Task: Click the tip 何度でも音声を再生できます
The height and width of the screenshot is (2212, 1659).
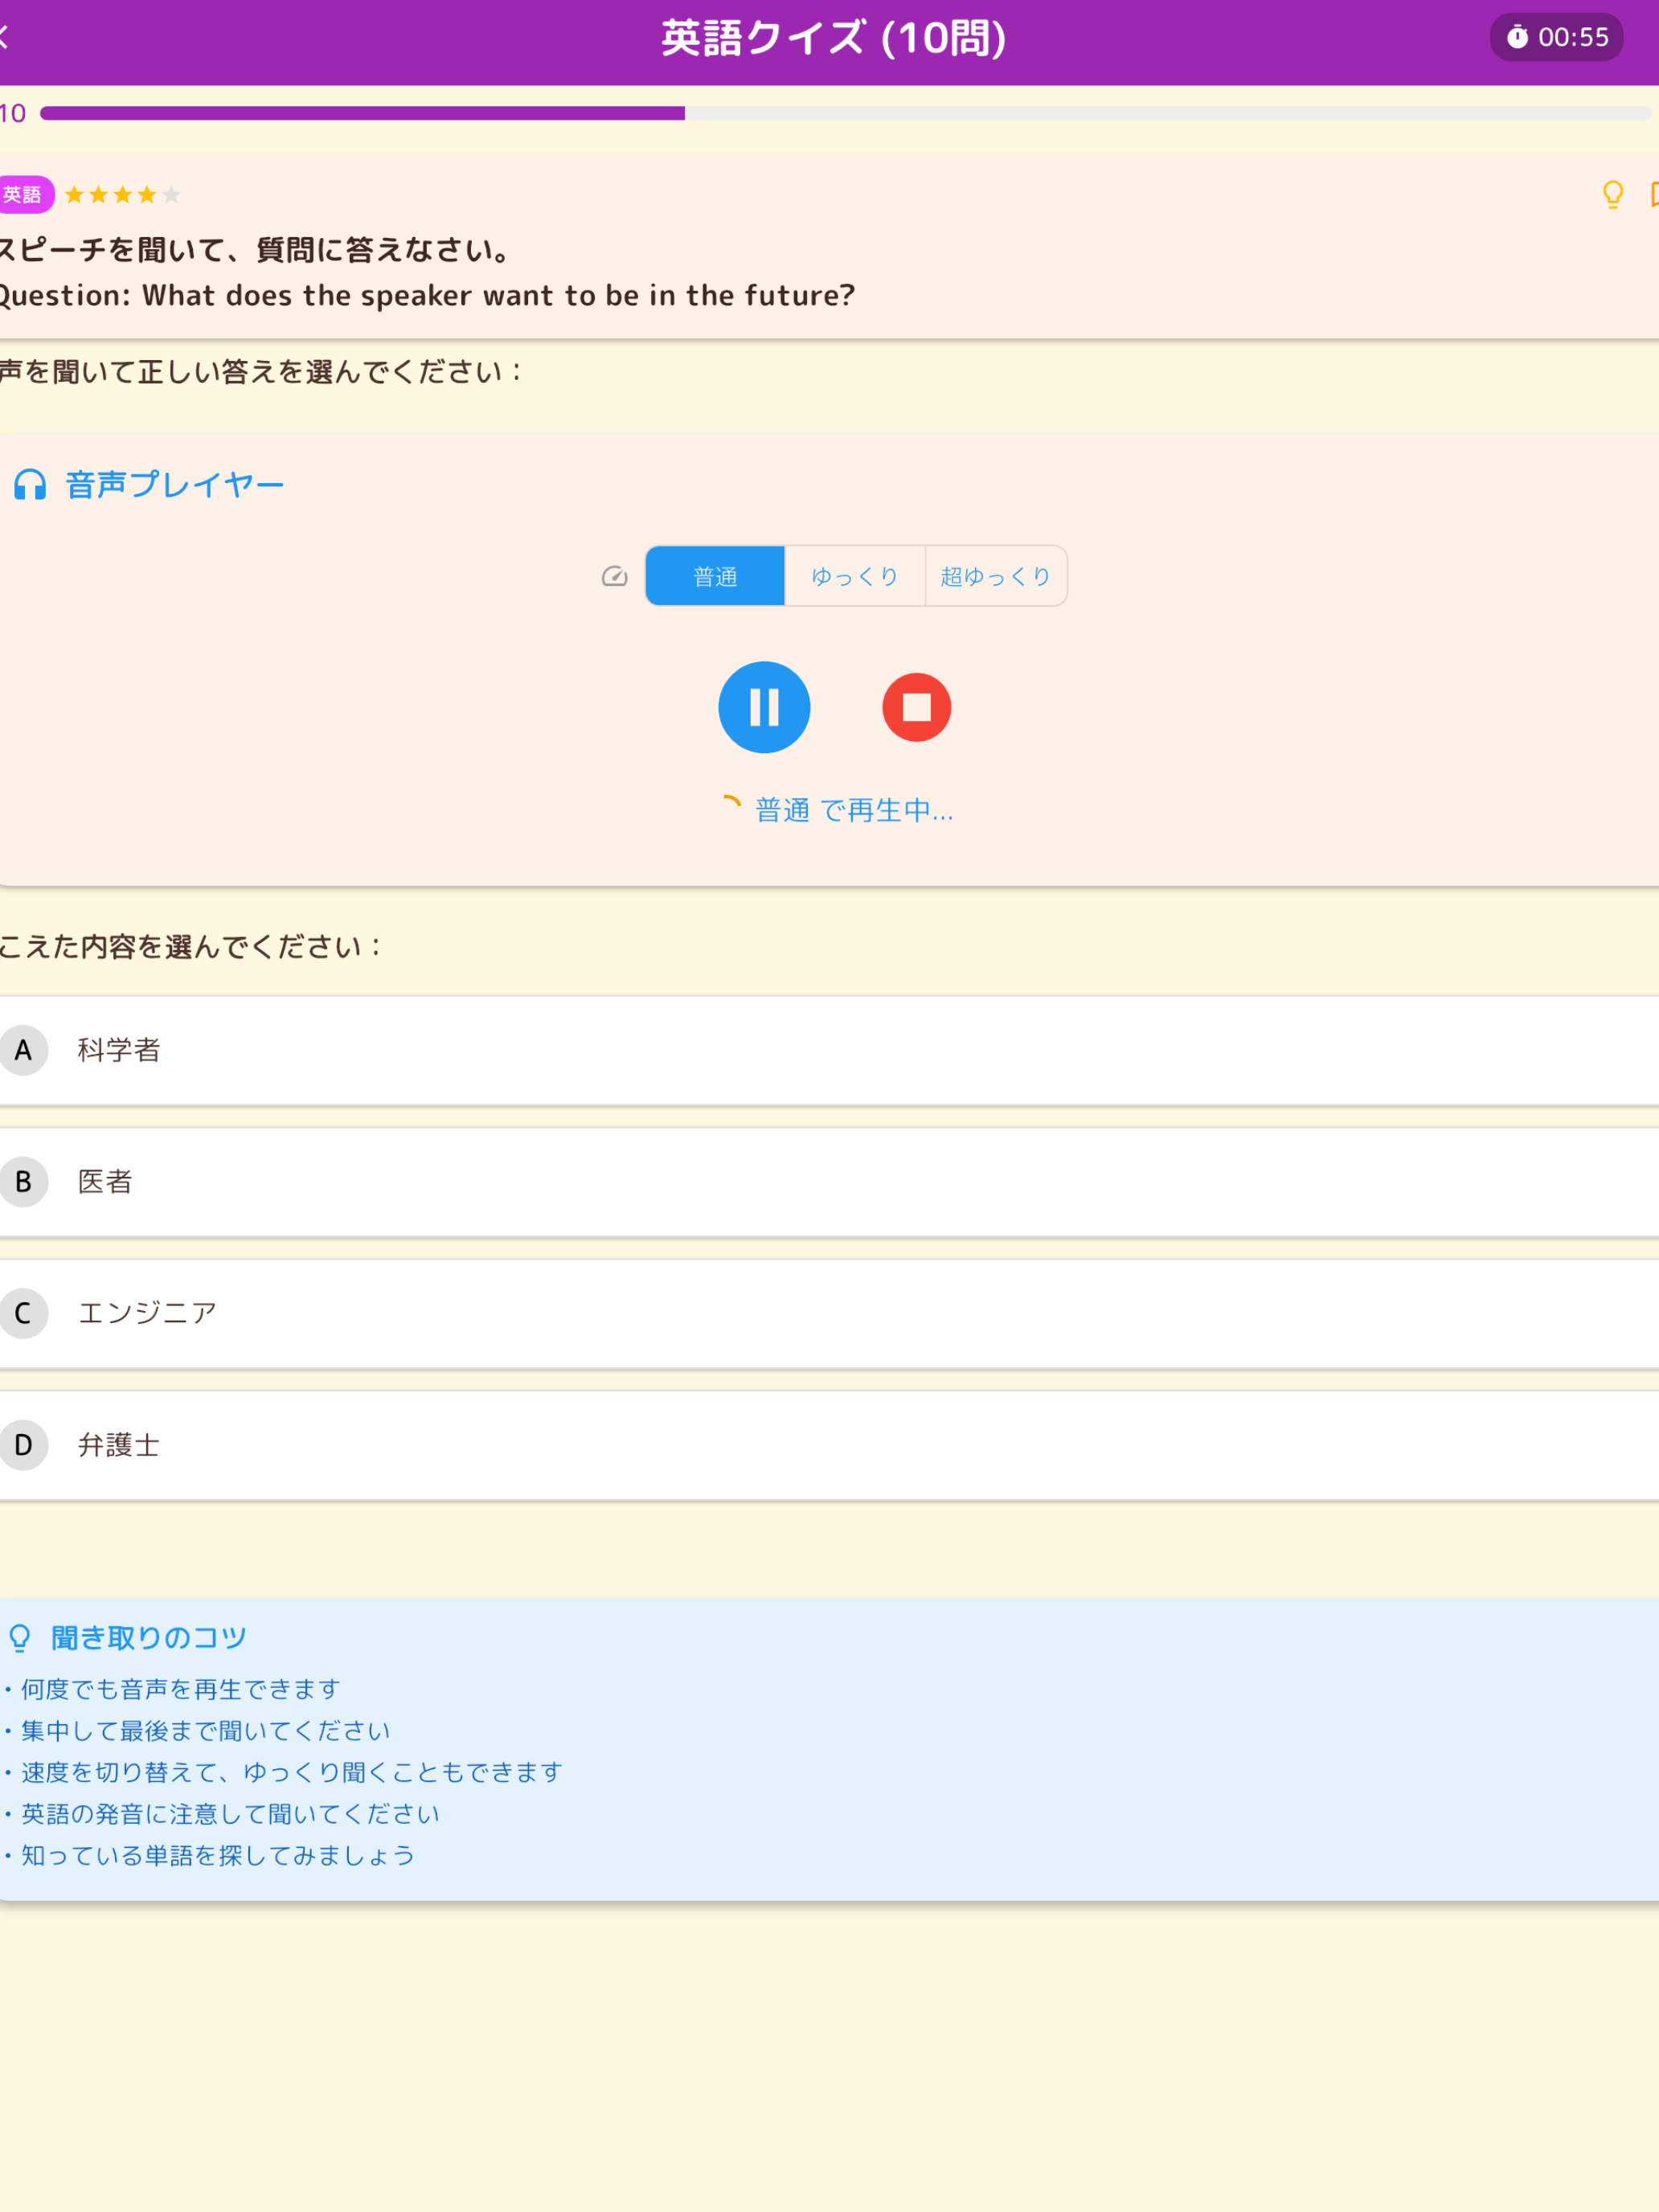Action: tap(180, 1689)
